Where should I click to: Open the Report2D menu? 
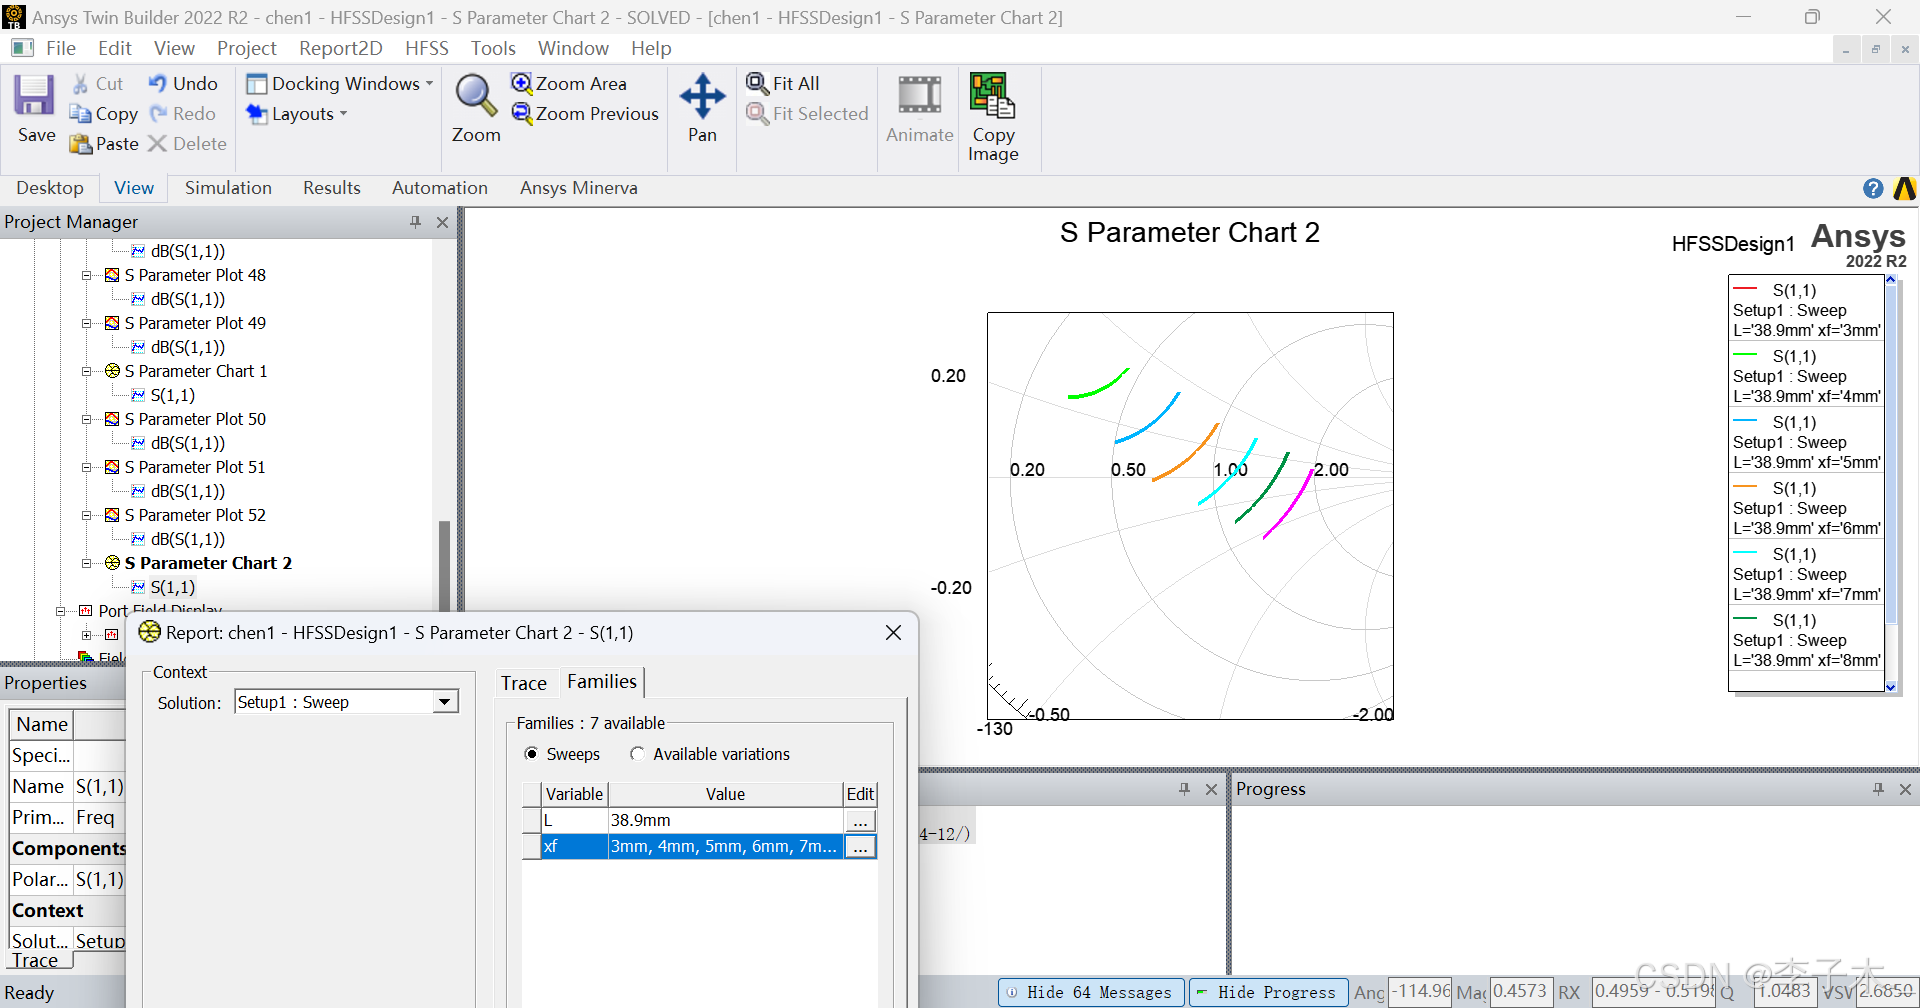tap(341, 48)
